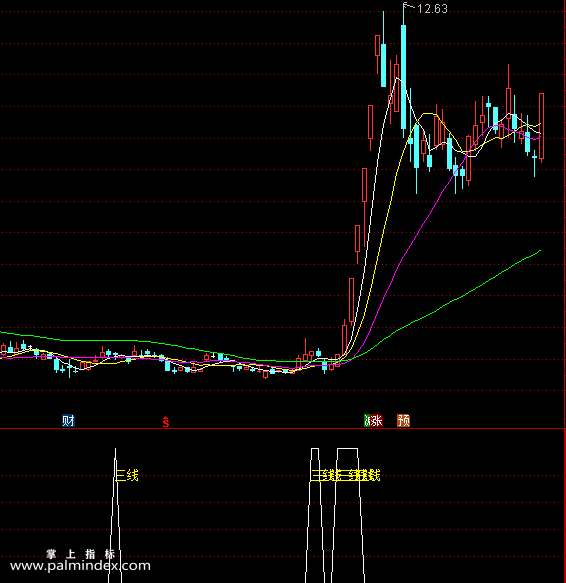Open the www.palmindex.com watermark link
The image size is (566, 583).
[x=80, y=566]
